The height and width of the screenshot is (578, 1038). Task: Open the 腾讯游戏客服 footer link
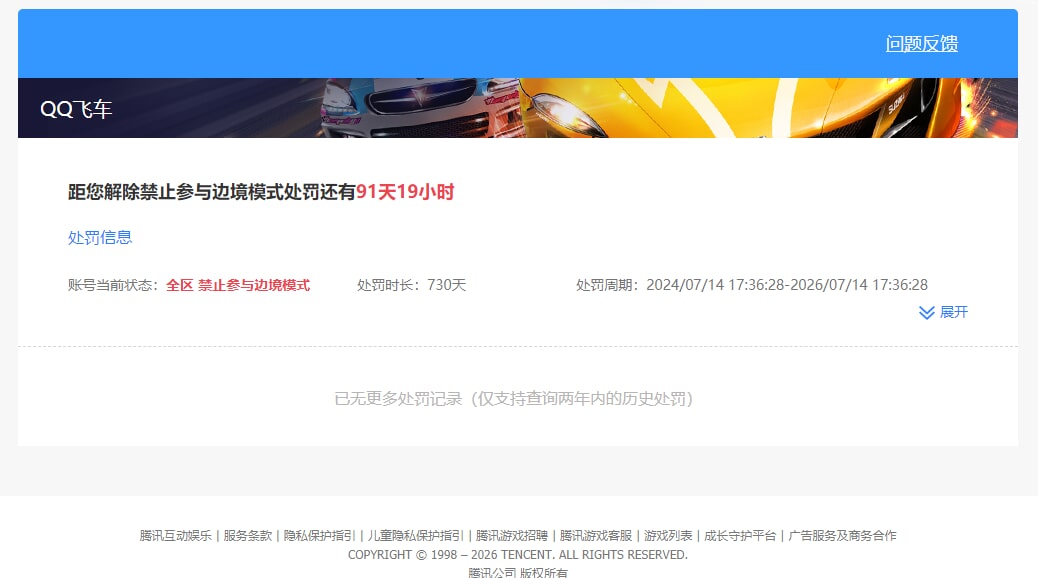(596, 536)
